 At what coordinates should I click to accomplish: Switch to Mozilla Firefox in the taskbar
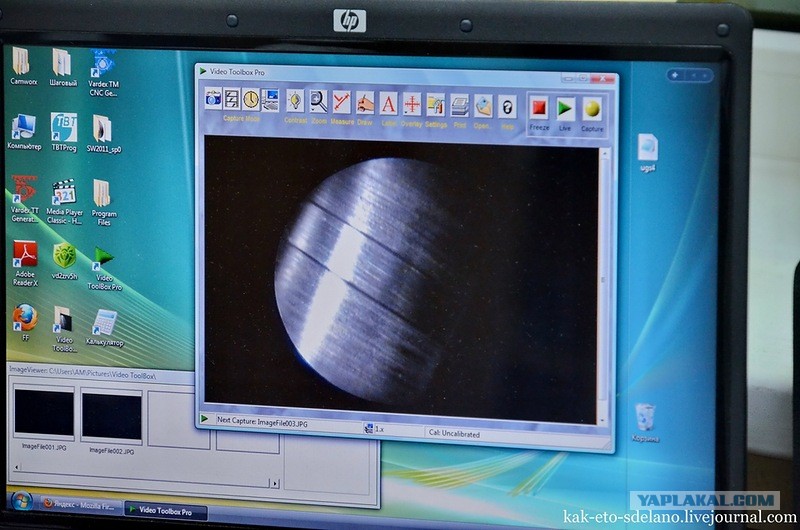(75, 505)
